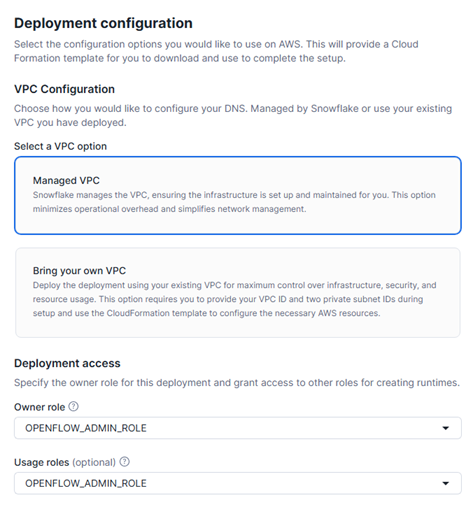Screen dimensions: 473x507
Task: Click the VPC Configuration section heading
Action: point(64,89)
